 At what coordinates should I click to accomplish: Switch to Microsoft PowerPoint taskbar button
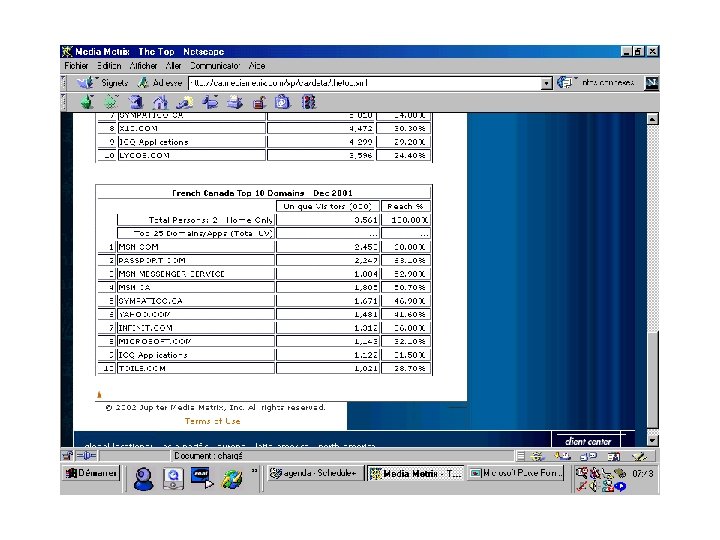pyautogui.click(x=516, y=473)
